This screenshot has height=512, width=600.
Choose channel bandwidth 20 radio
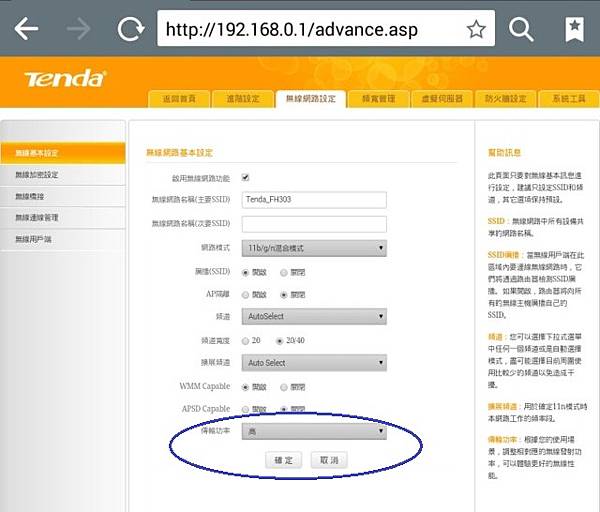click(x=246, y=341)
